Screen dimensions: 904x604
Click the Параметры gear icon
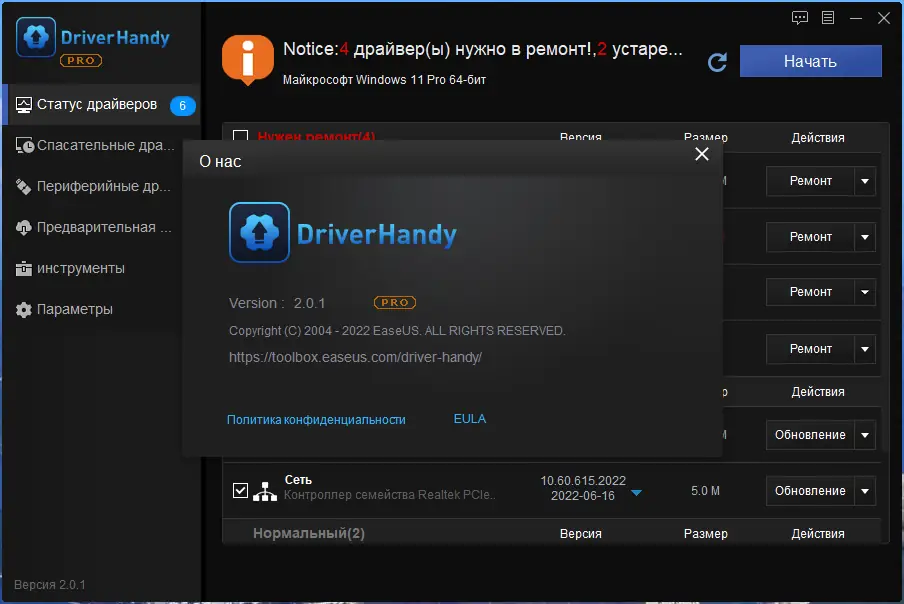[24, 309]
